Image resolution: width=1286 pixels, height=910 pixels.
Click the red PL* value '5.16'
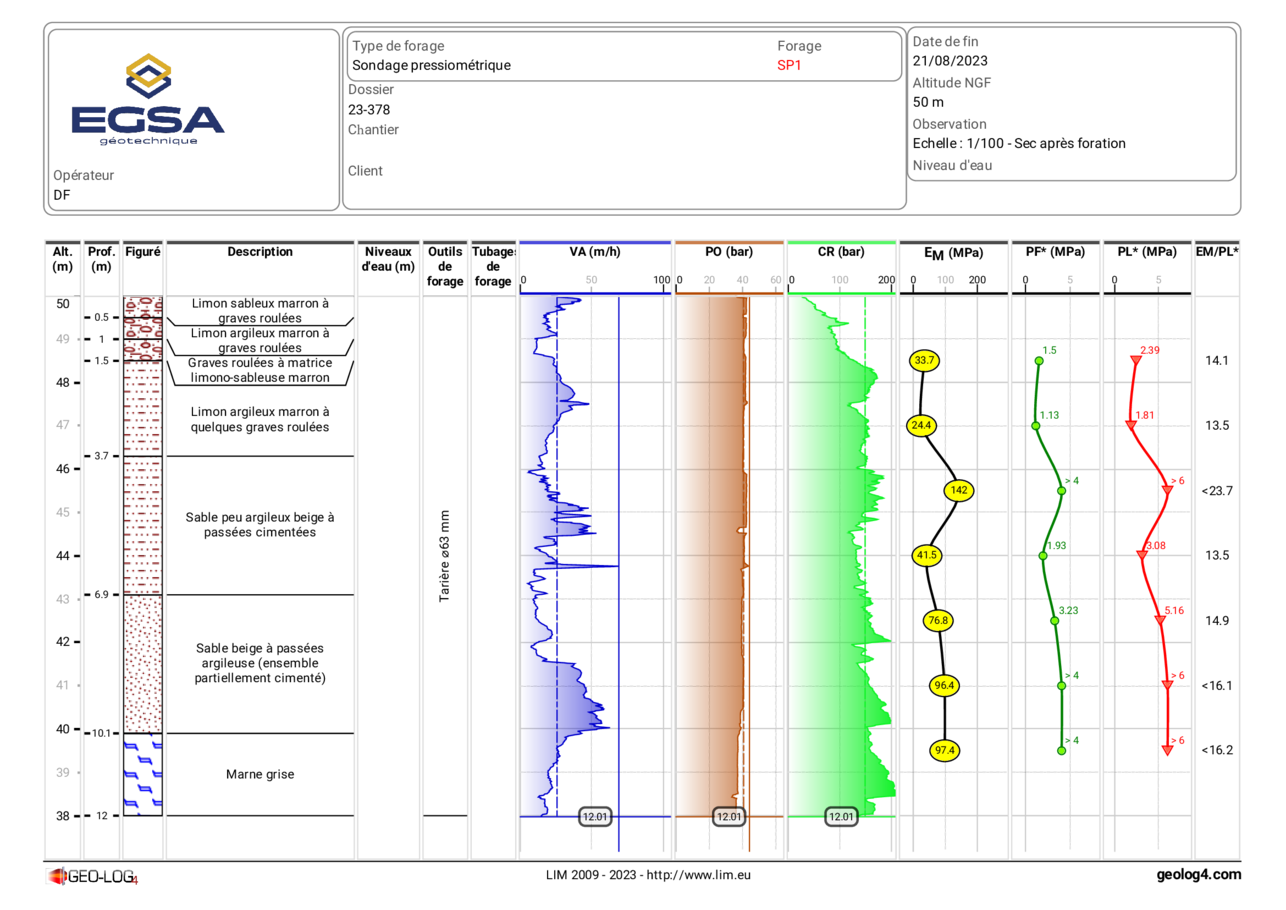pyautogui.click(x=1174, y=610)
